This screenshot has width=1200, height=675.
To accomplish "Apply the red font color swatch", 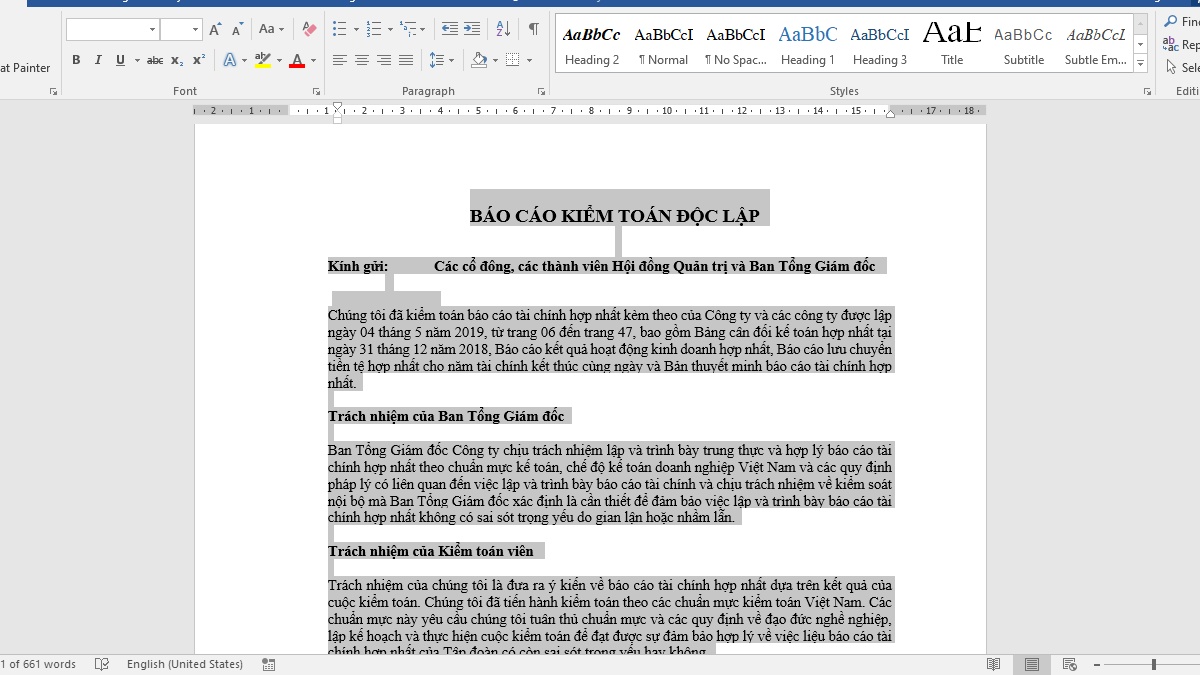I will (x=297, y=61).
